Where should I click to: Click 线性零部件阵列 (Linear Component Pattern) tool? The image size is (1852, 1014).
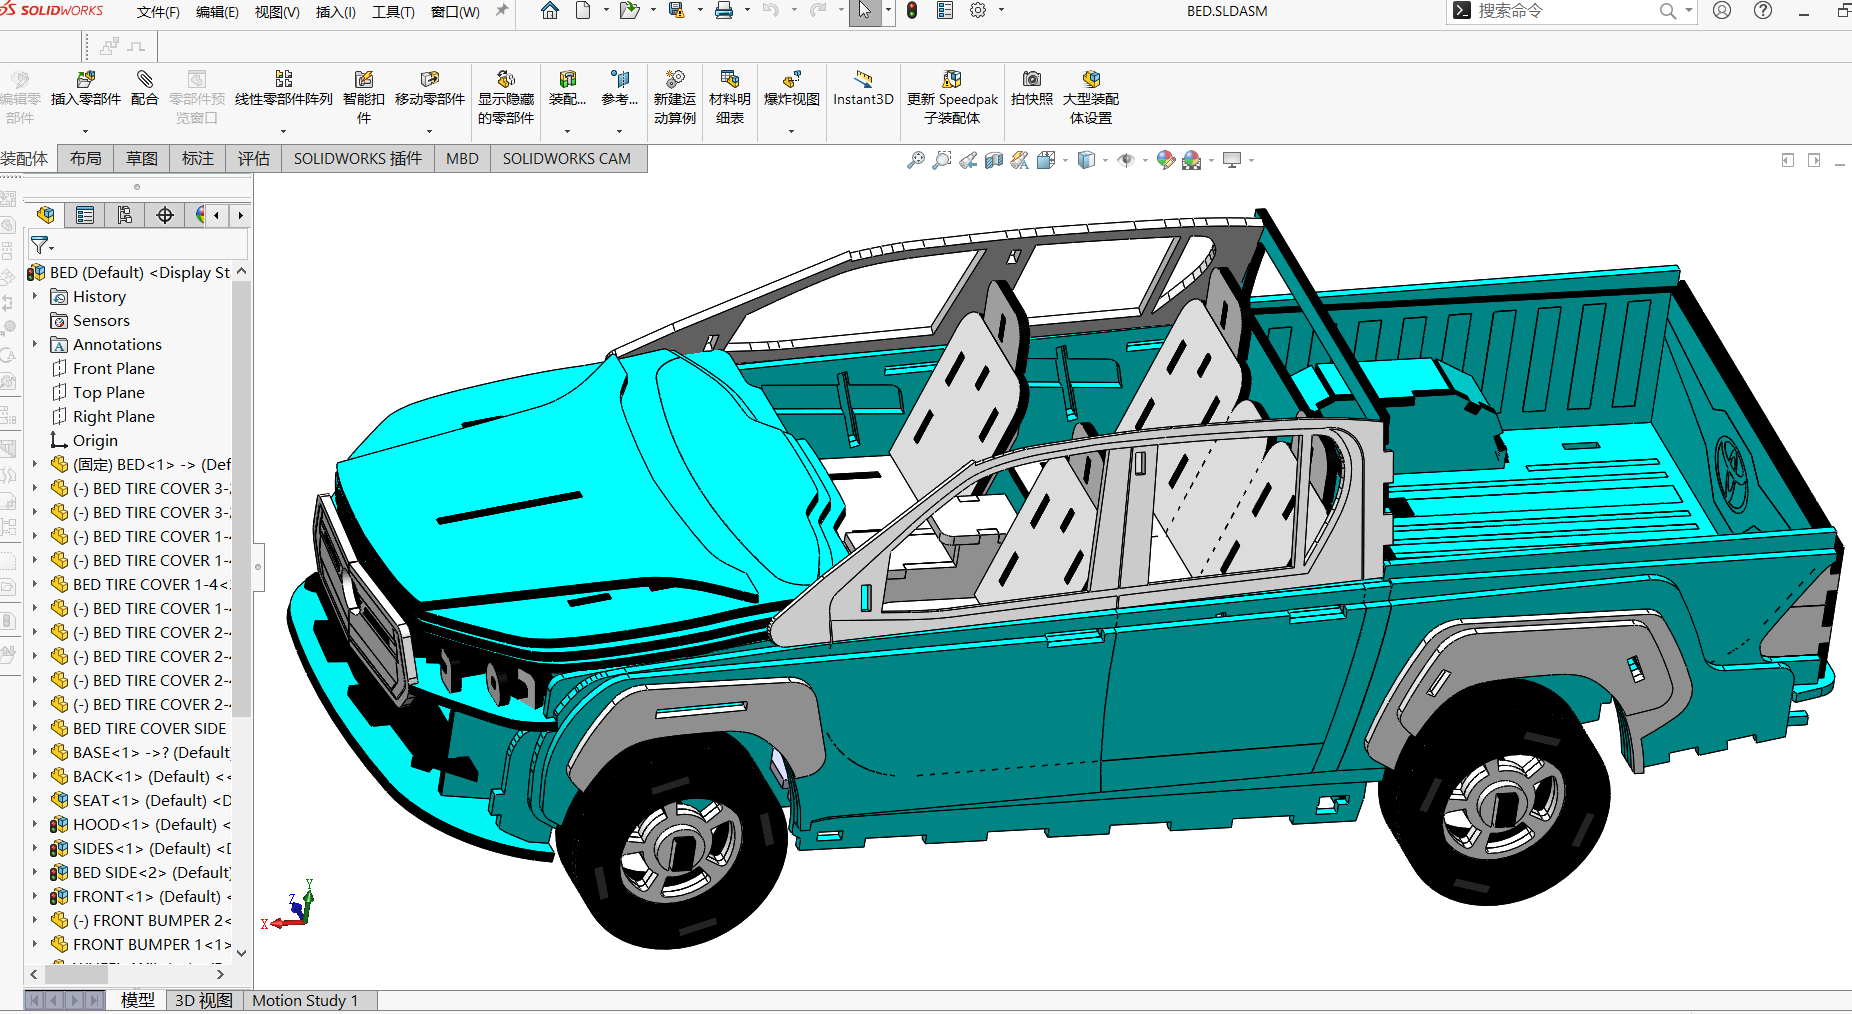tap(284, 89)
